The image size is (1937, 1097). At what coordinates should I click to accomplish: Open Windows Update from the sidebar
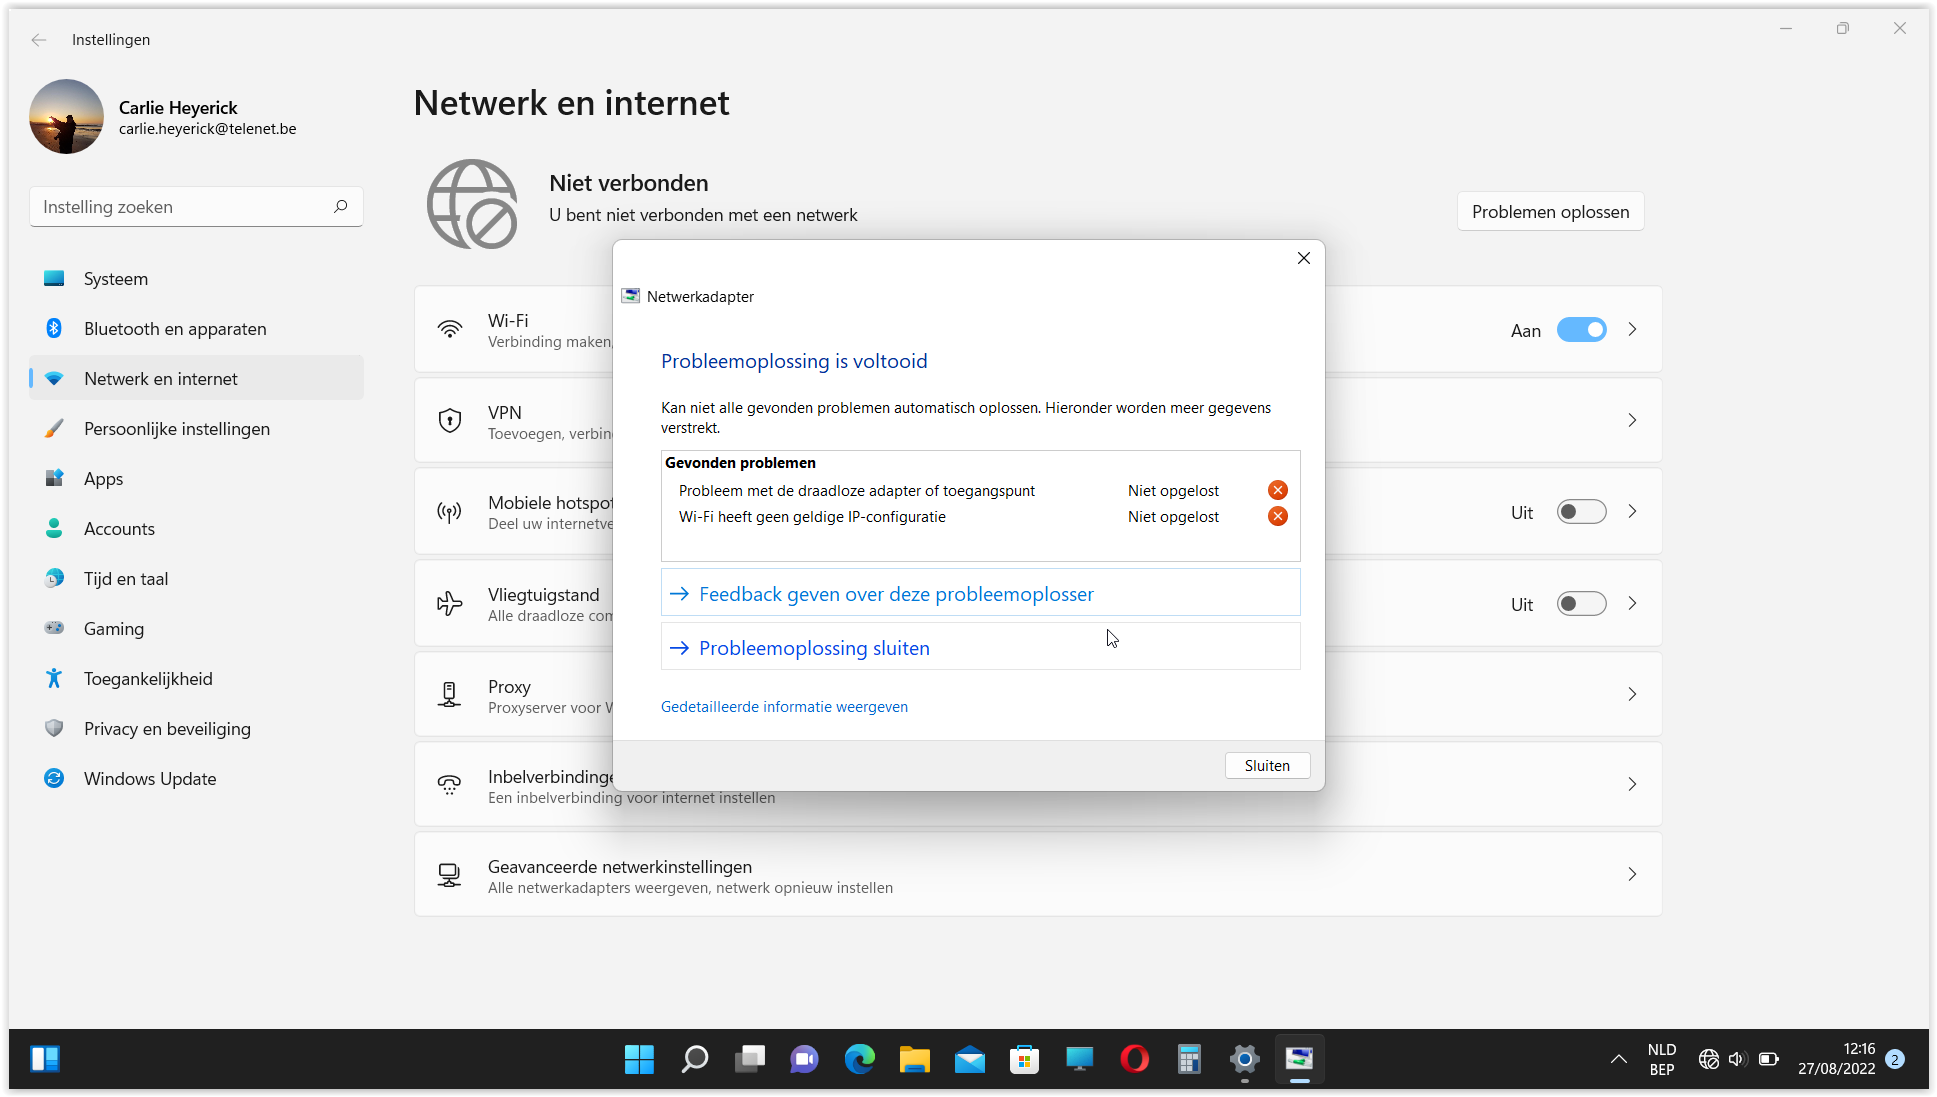click(149, 778)
